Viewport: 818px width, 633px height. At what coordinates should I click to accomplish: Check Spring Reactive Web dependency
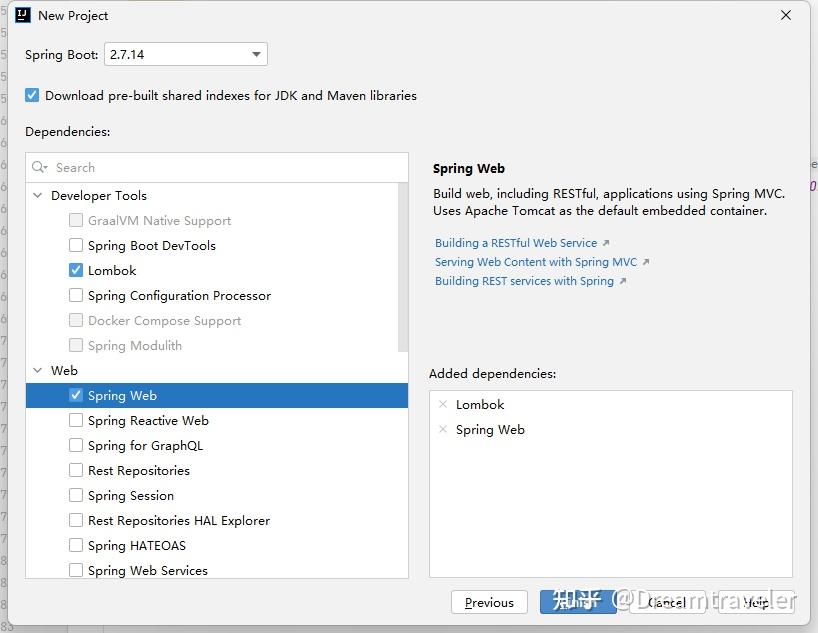tap(76, 420)
